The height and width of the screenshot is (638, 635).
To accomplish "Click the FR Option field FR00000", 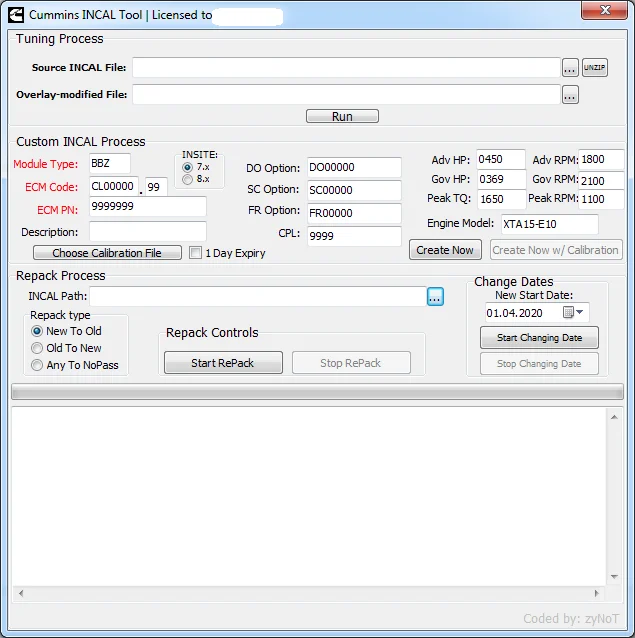I will [x=354, y=214].
